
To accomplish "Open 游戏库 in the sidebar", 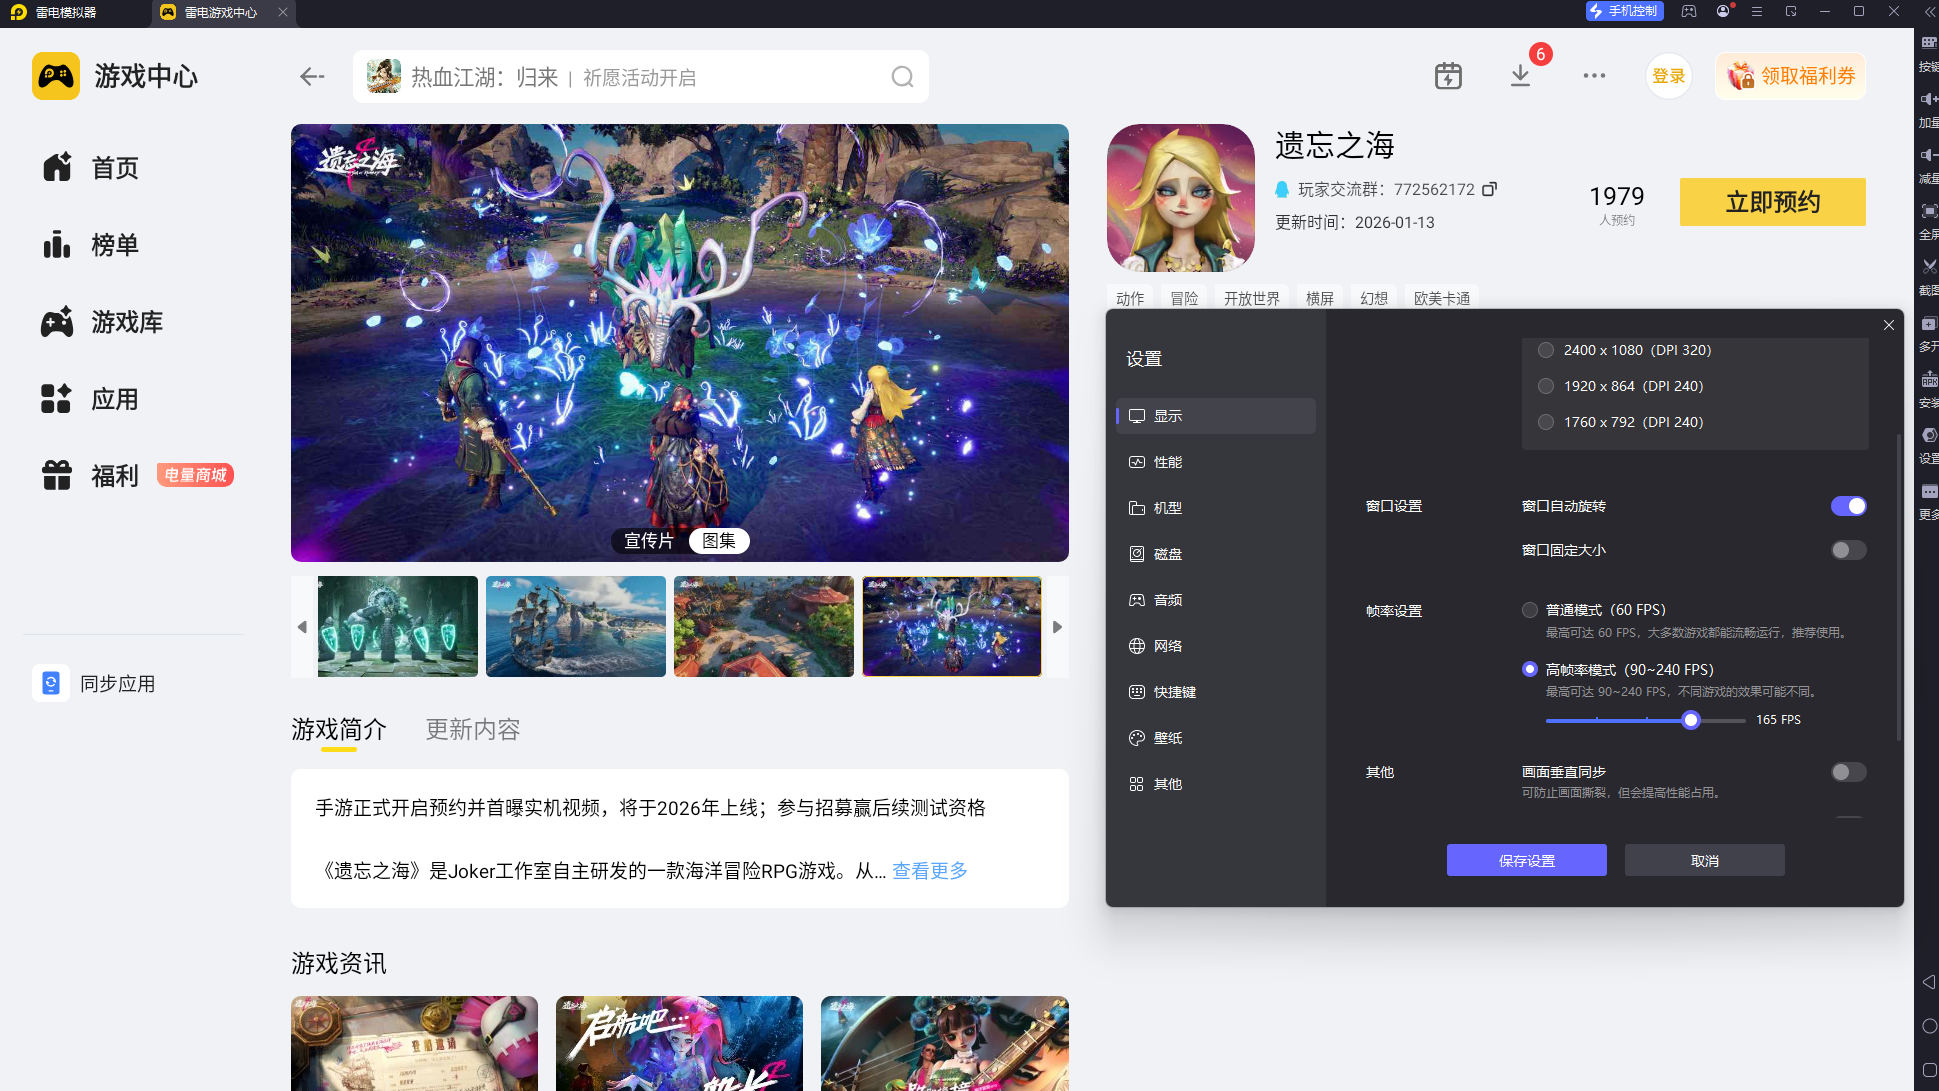I will [x=126, y=322].
